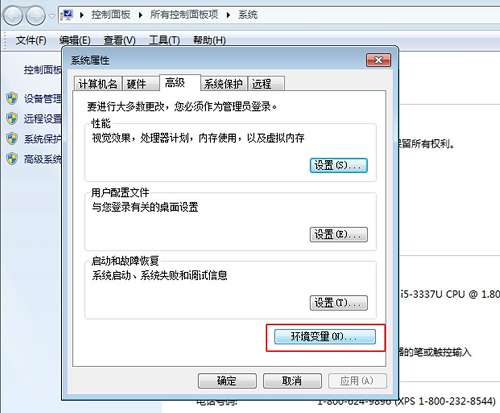Close the 系统属性 dialog with red X
The height and width of the screenshot is (413, 500).
[x=378, y=60]
